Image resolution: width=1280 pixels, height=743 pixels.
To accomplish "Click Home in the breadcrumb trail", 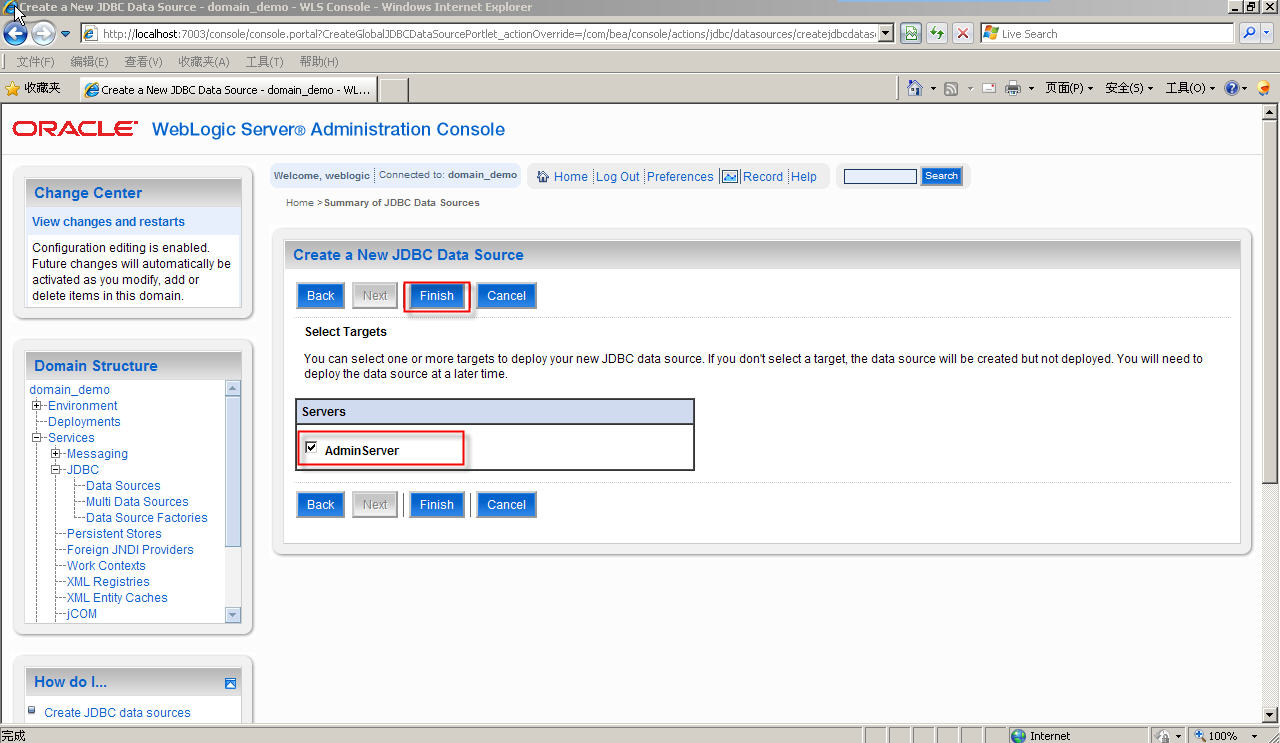I will [x=300, y=203].
